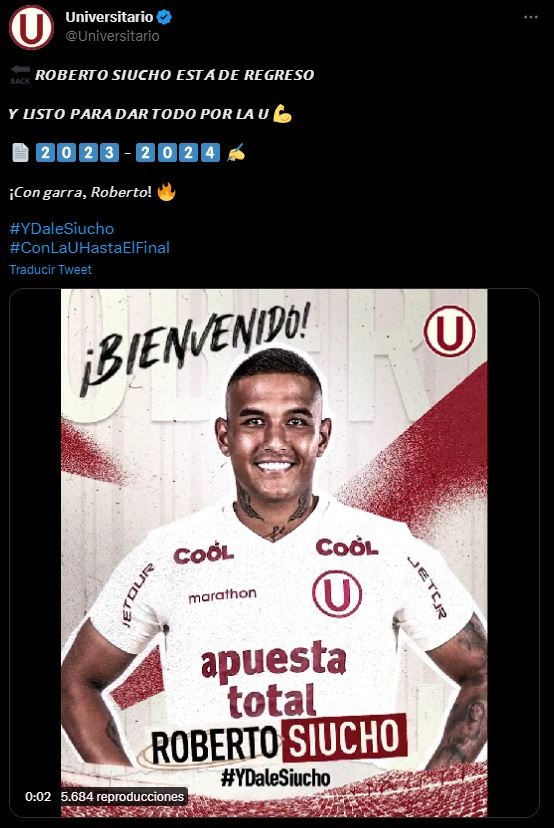Click the writing hand emoji
The image size is (554, 828).
coord(236,153)
